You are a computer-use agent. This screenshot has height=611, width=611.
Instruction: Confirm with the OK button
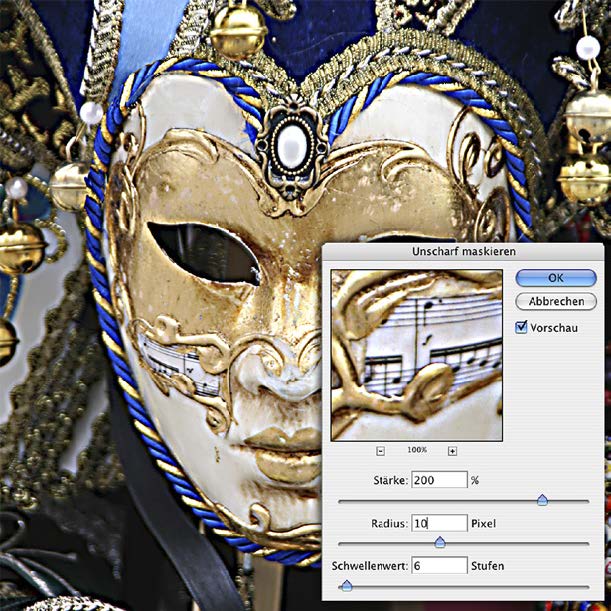tap(556, 278)
